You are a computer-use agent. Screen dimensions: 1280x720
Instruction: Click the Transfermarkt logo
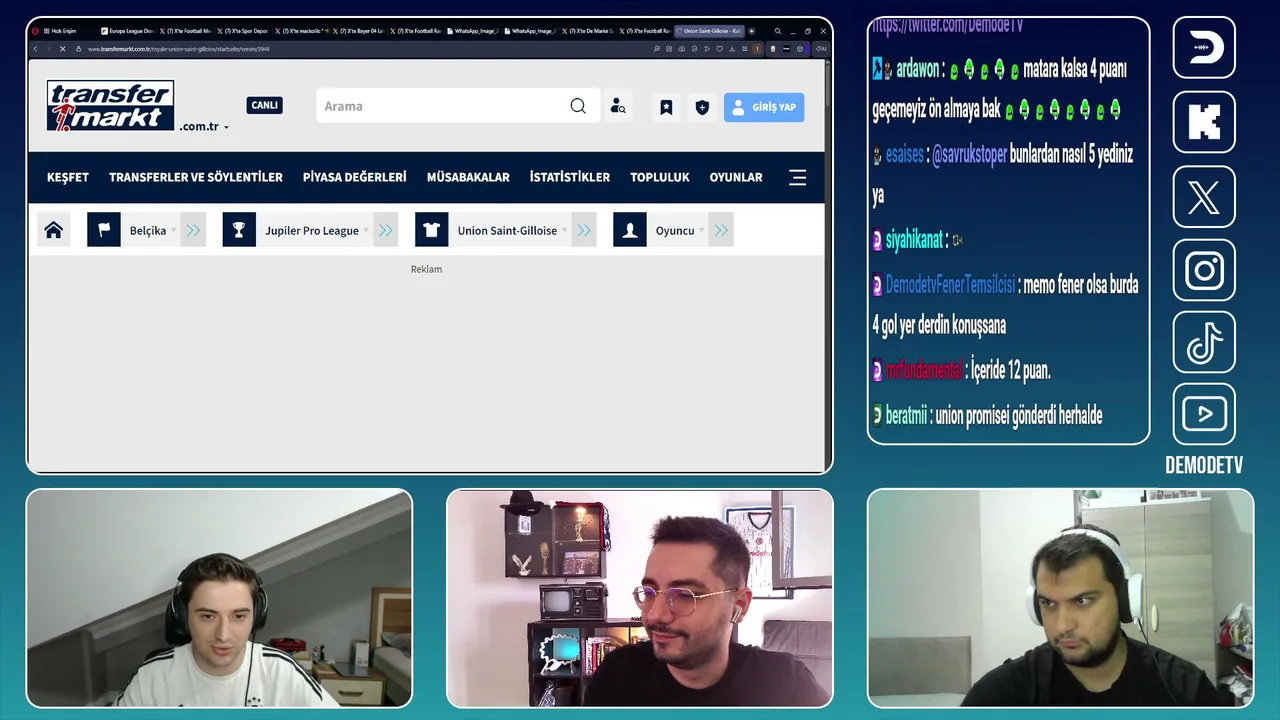(110, 106)
